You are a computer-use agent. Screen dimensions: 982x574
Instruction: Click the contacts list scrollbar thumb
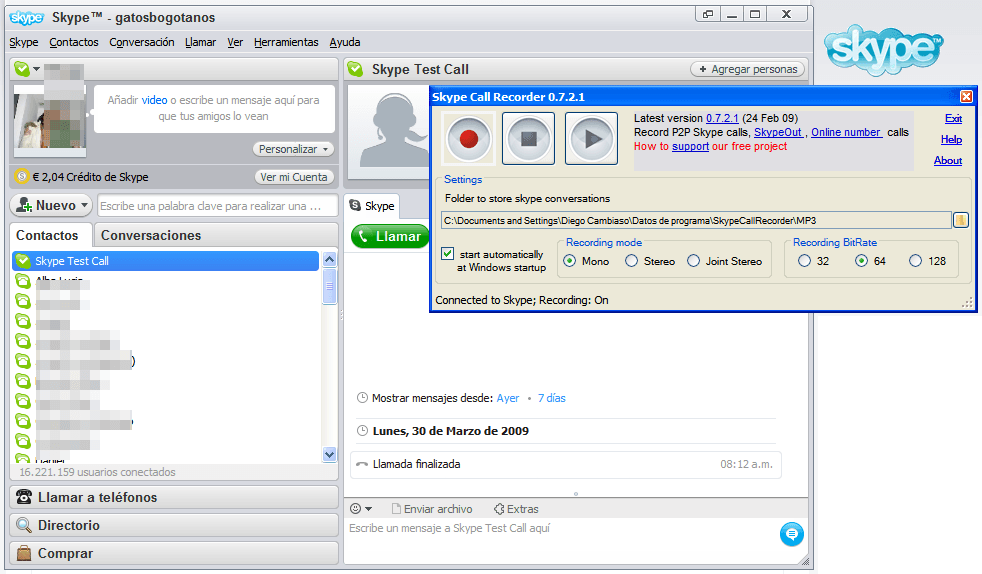point(329,287)
